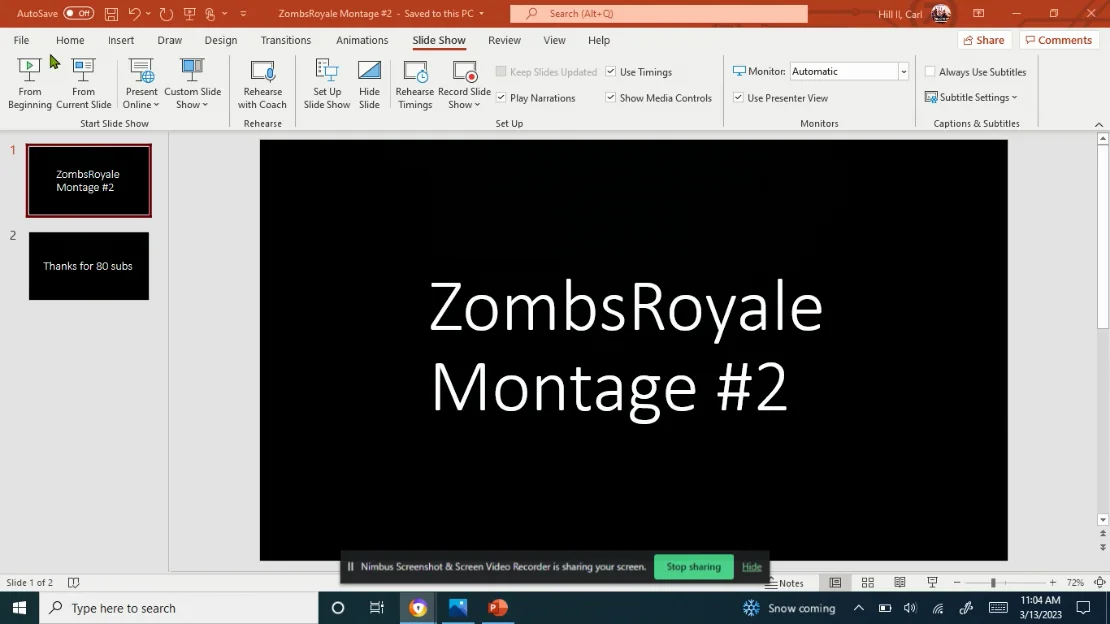Start slide show From Beginning
1110x624 pixels.
click(x=30, y=84)
